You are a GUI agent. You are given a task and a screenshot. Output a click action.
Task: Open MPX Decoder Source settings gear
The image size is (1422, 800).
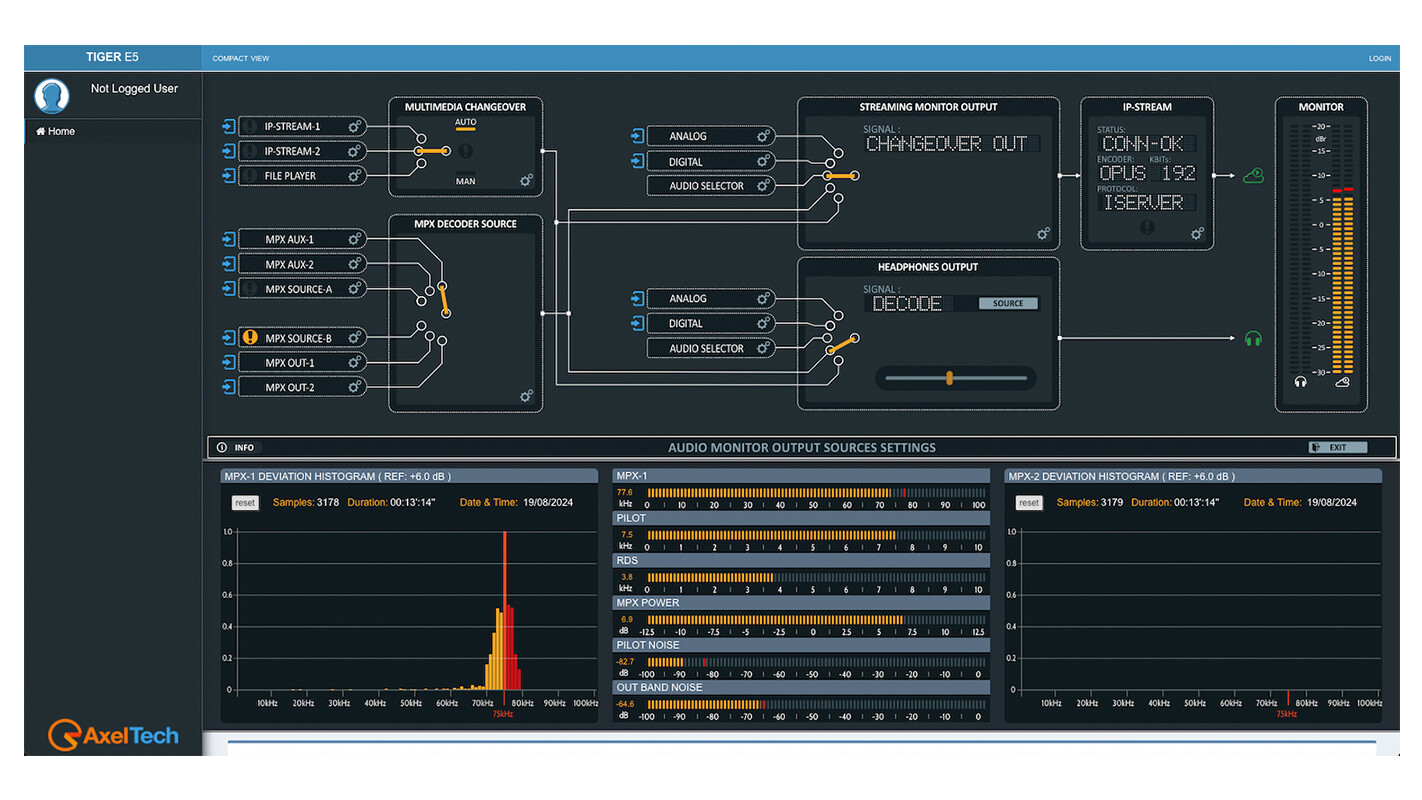point(526,396)
